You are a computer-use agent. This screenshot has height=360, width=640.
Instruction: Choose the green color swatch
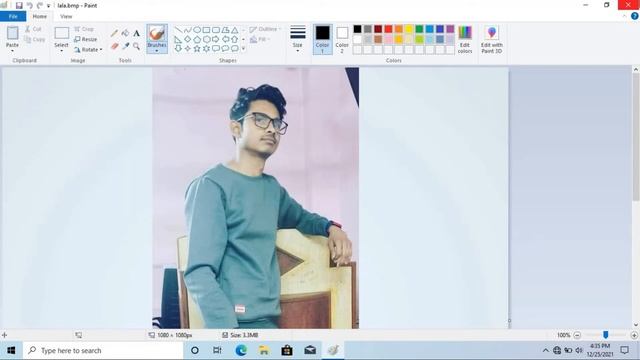coord(419,29)
